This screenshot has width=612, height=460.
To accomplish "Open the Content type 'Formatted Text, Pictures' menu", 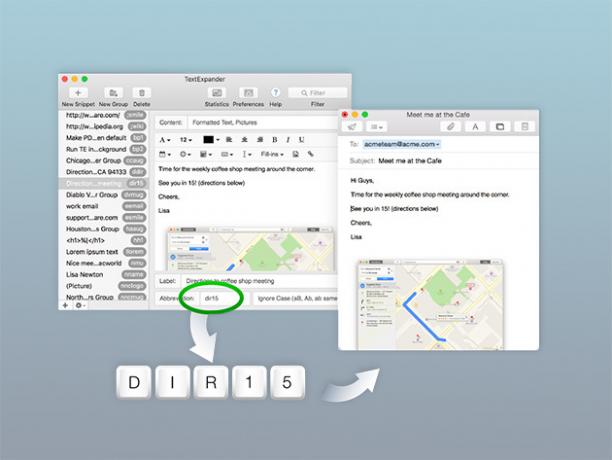I will [x=263, y=123].
